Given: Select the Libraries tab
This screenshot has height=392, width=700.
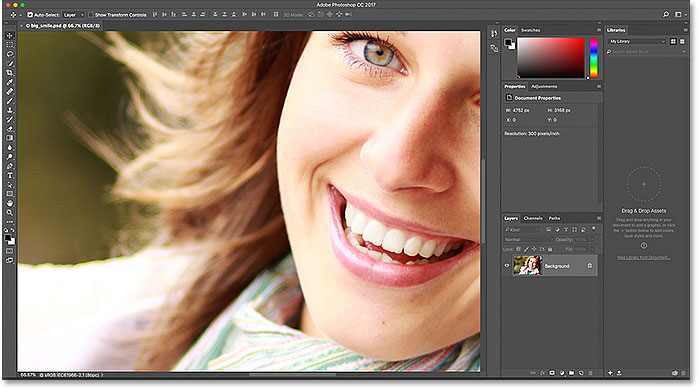Looking at the screenshot, I should point(616,30).
